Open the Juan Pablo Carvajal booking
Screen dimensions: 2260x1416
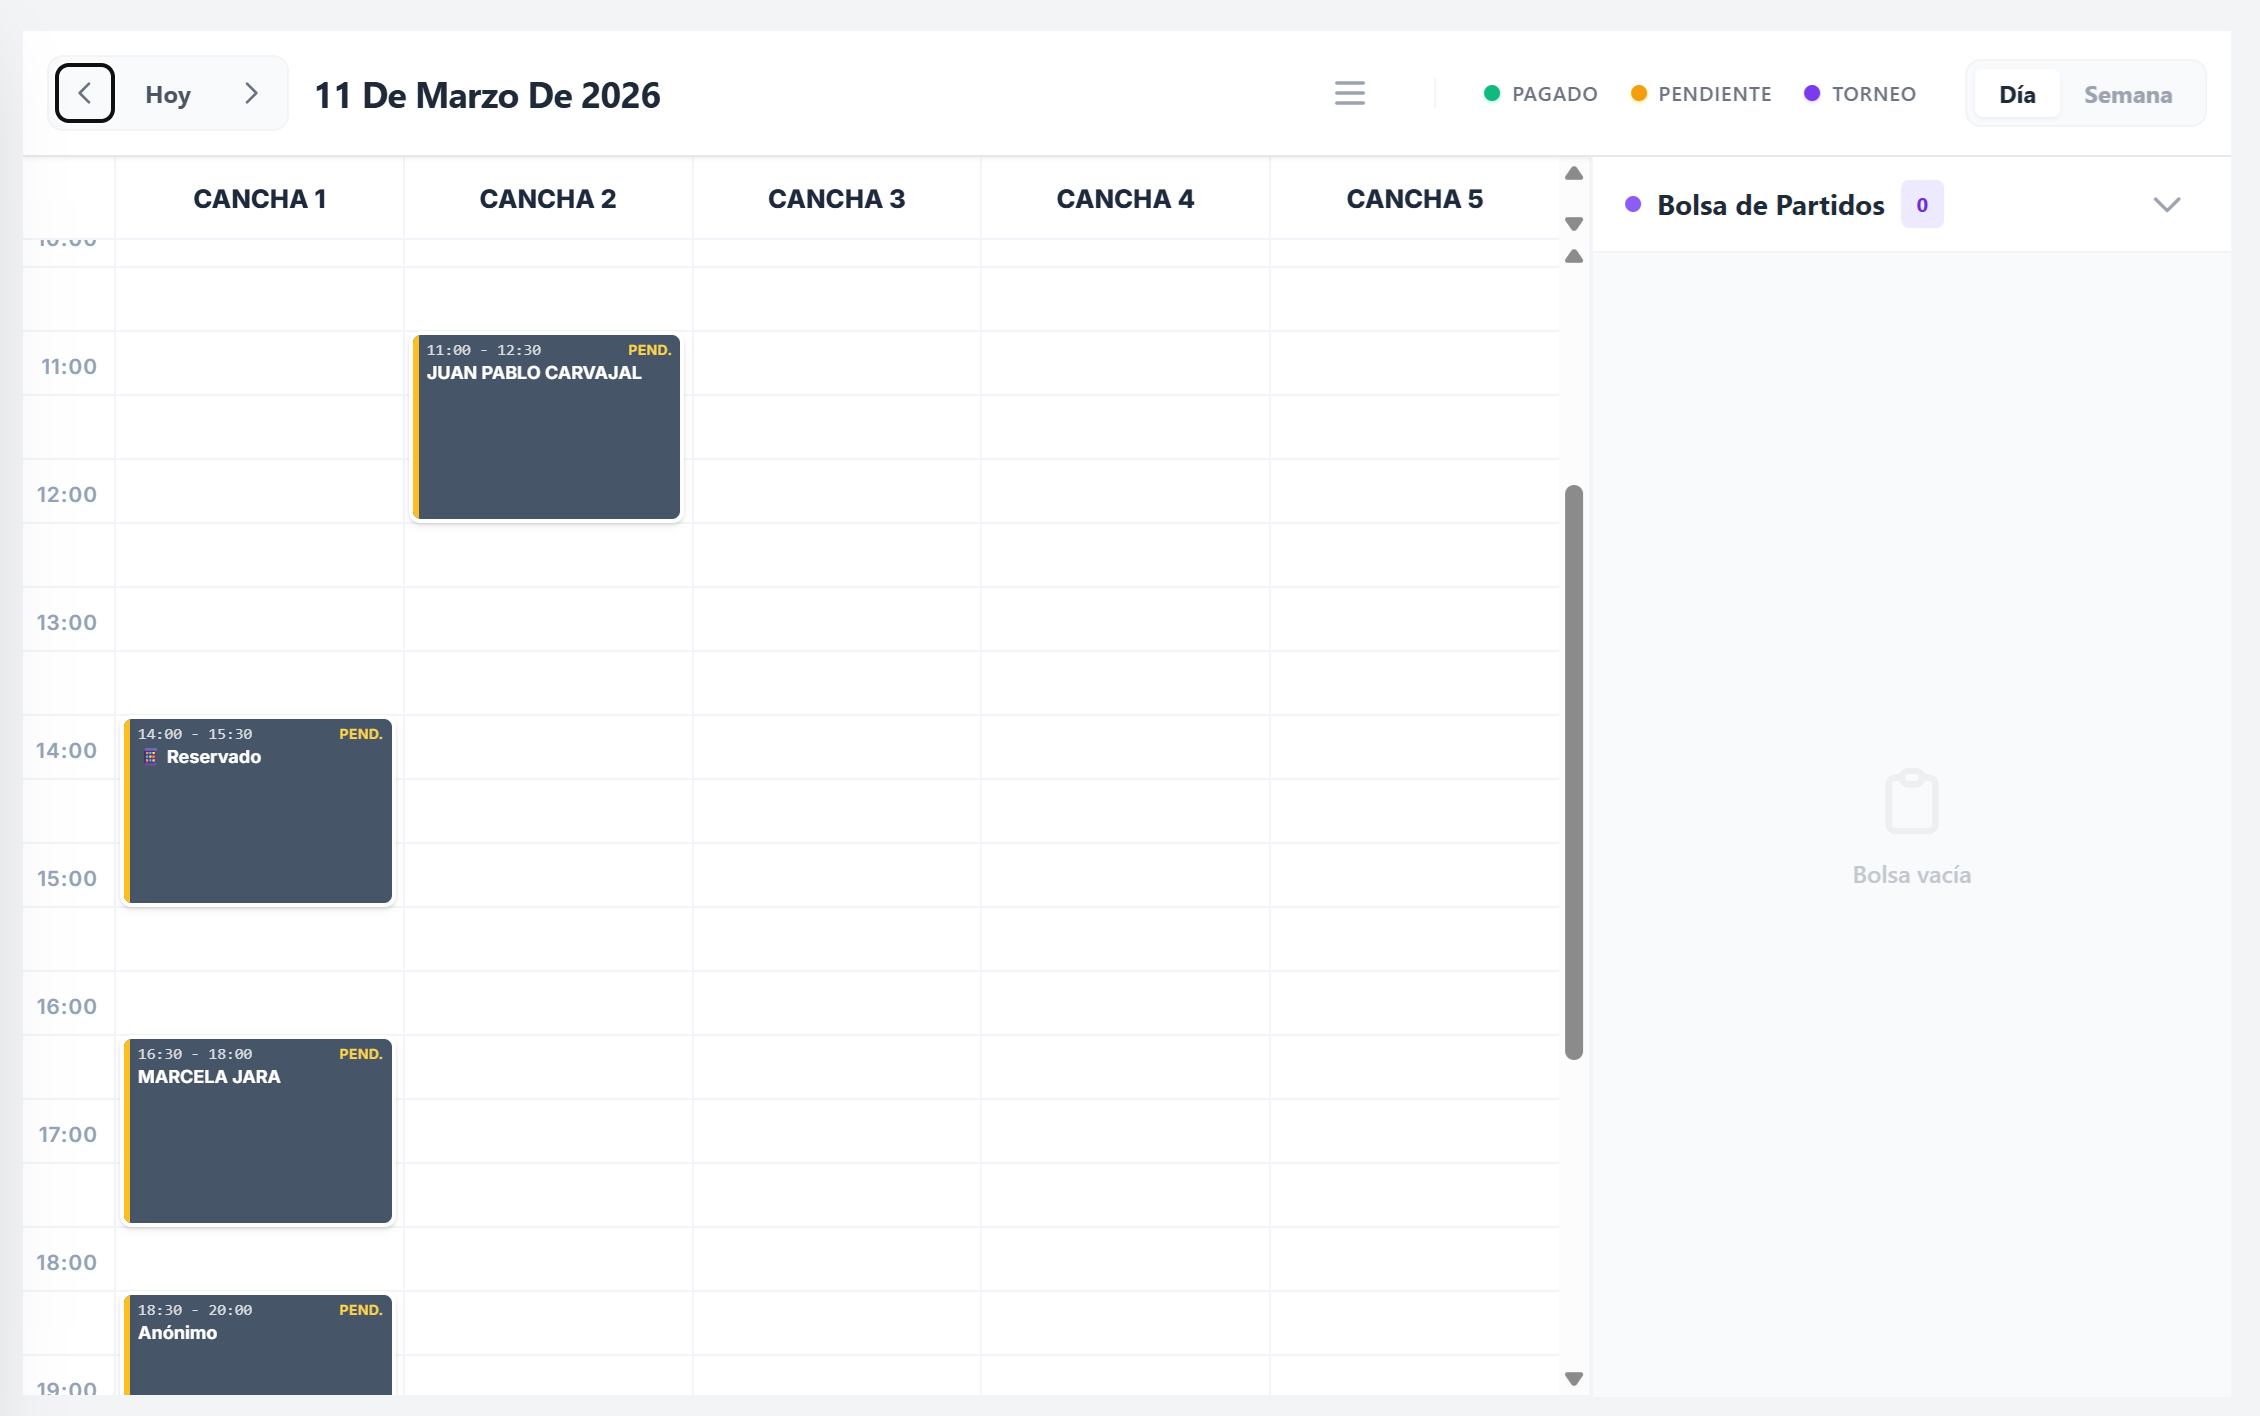tap(547, 427)
